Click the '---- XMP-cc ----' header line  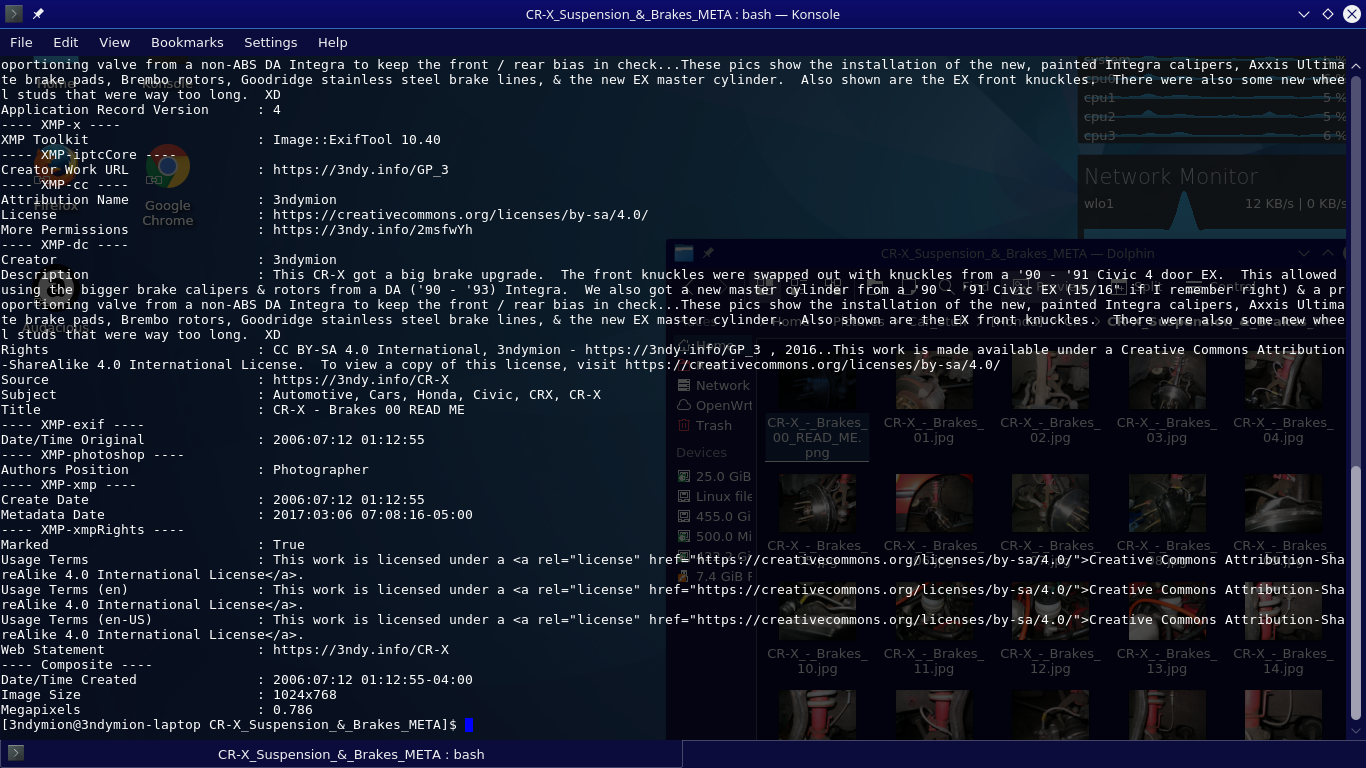(x=65, y=185)
